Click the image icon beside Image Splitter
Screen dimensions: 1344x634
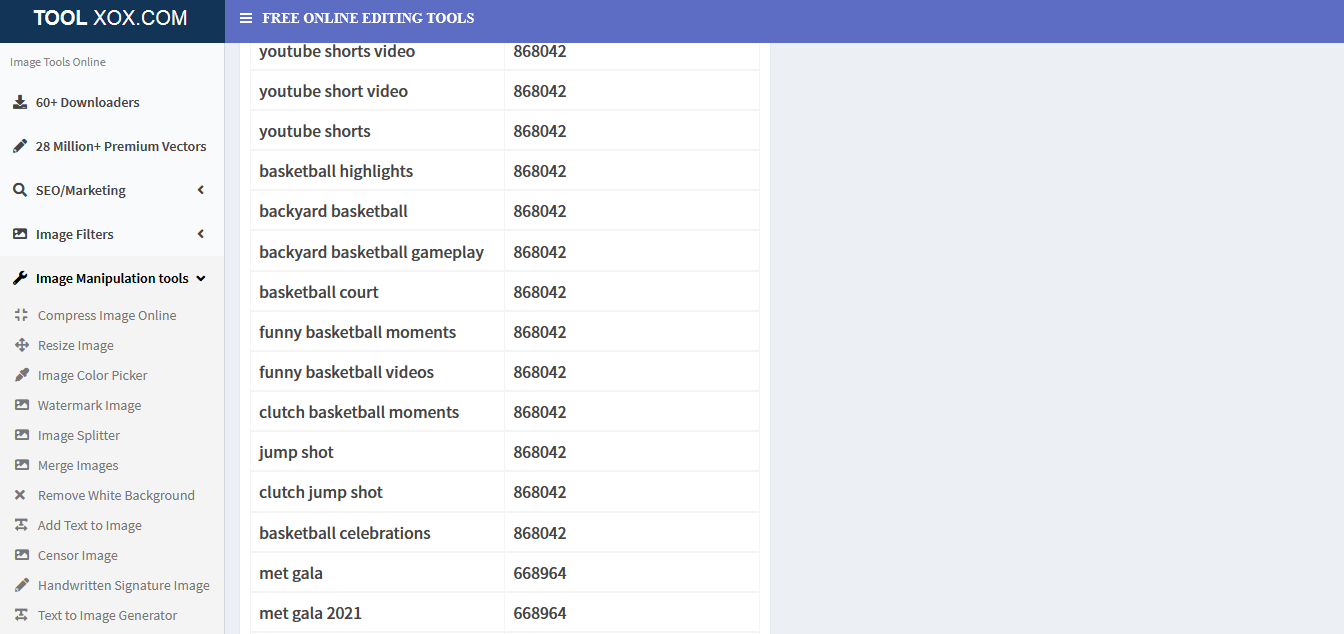[21, 435]
